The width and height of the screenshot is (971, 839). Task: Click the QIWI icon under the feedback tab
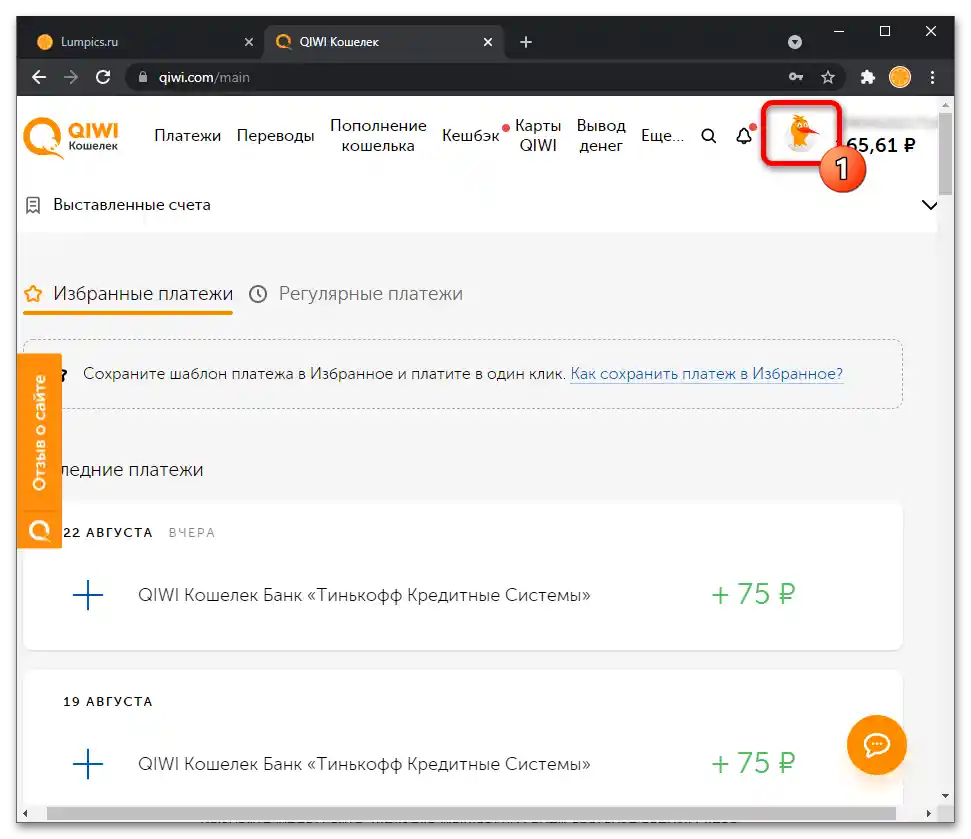(39, 530)
